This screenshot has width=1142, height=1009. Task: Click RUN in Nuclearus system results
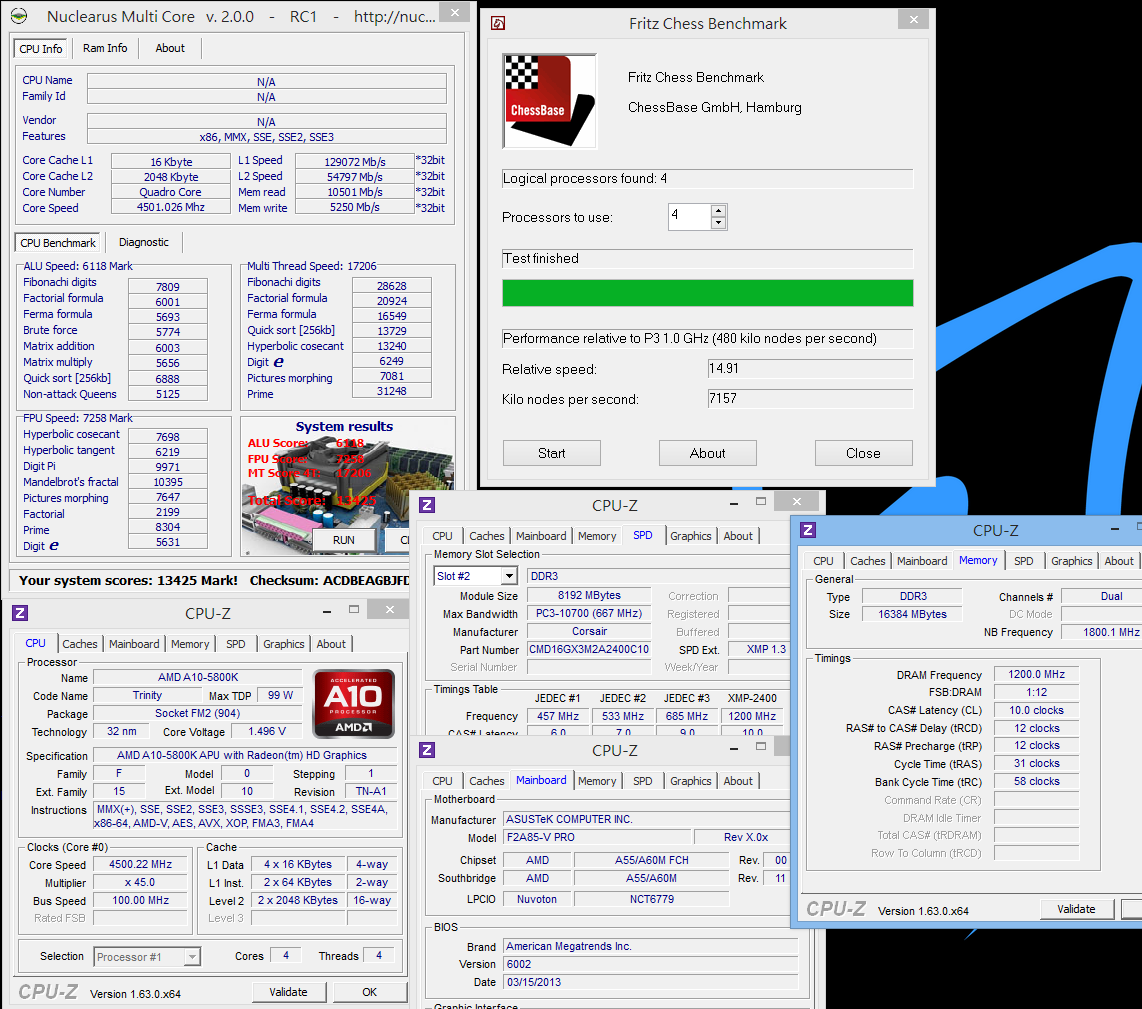tap(344, 540)
